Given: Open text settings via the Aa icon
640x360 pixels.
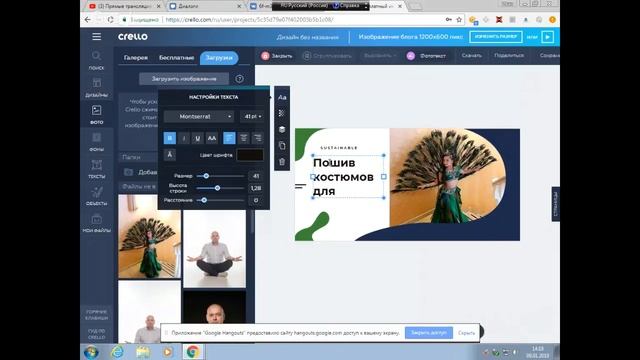Looking at the screenshot, I should click(282, 97).
